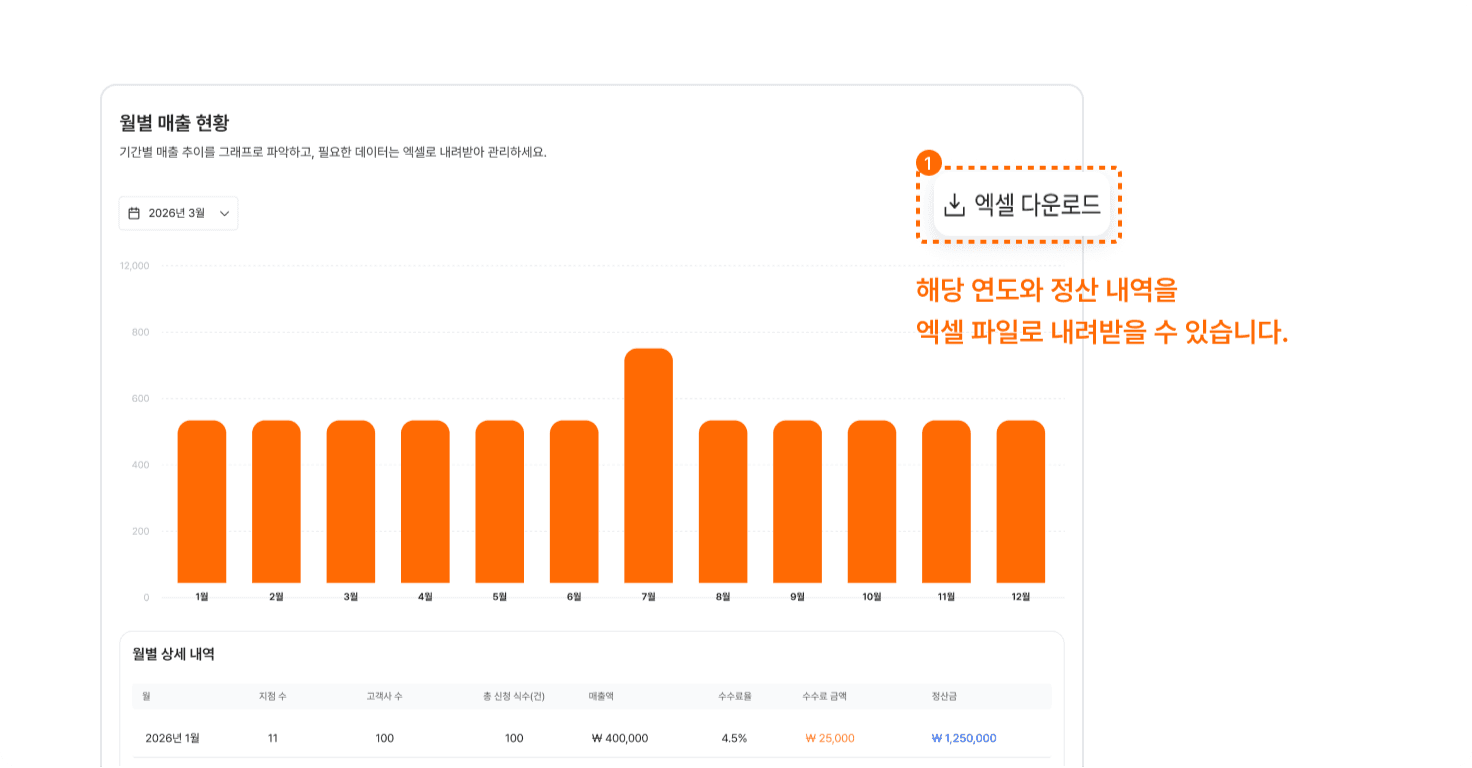The width and height of the screenshot is (1472, 768).
Task: Click the 12,000 y-axis label
Action: (x=134, y=266)
